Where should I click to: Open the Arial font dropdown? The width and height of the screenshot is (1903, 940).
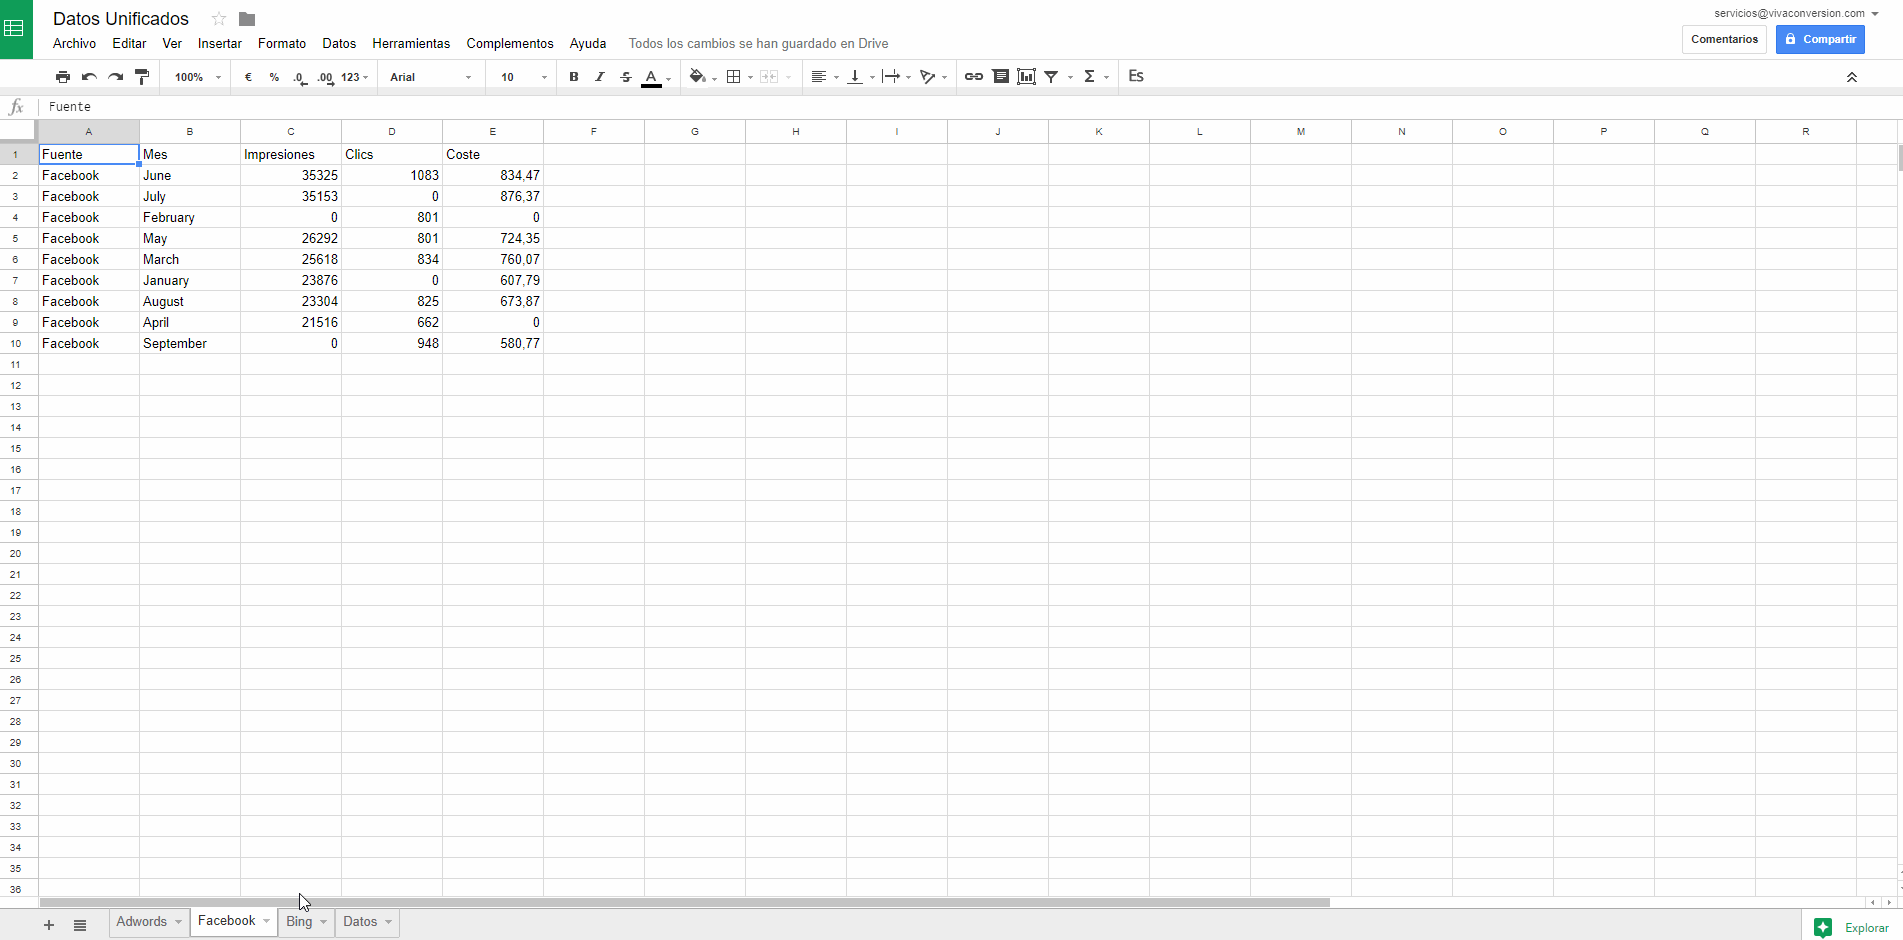click(x=431, y=77)
